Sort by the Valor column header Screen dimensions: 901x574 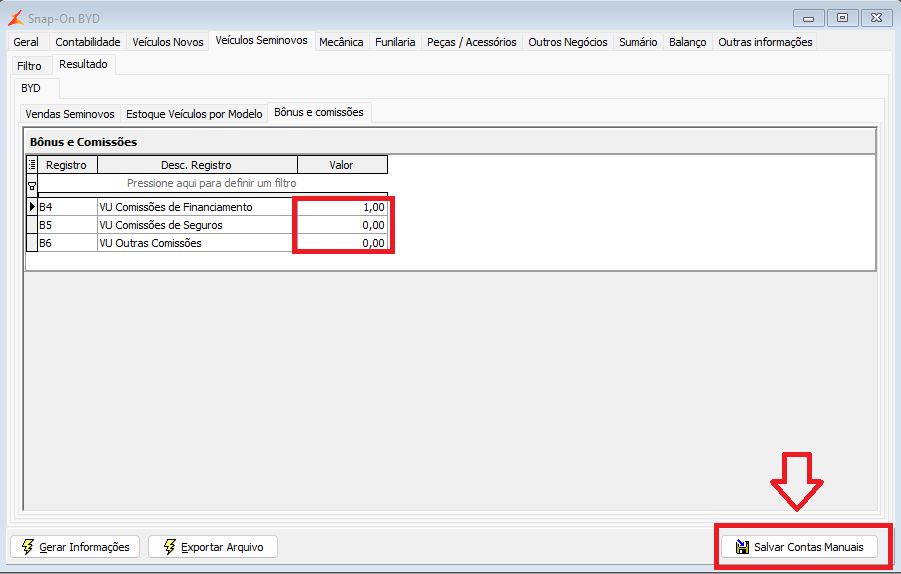342,165
